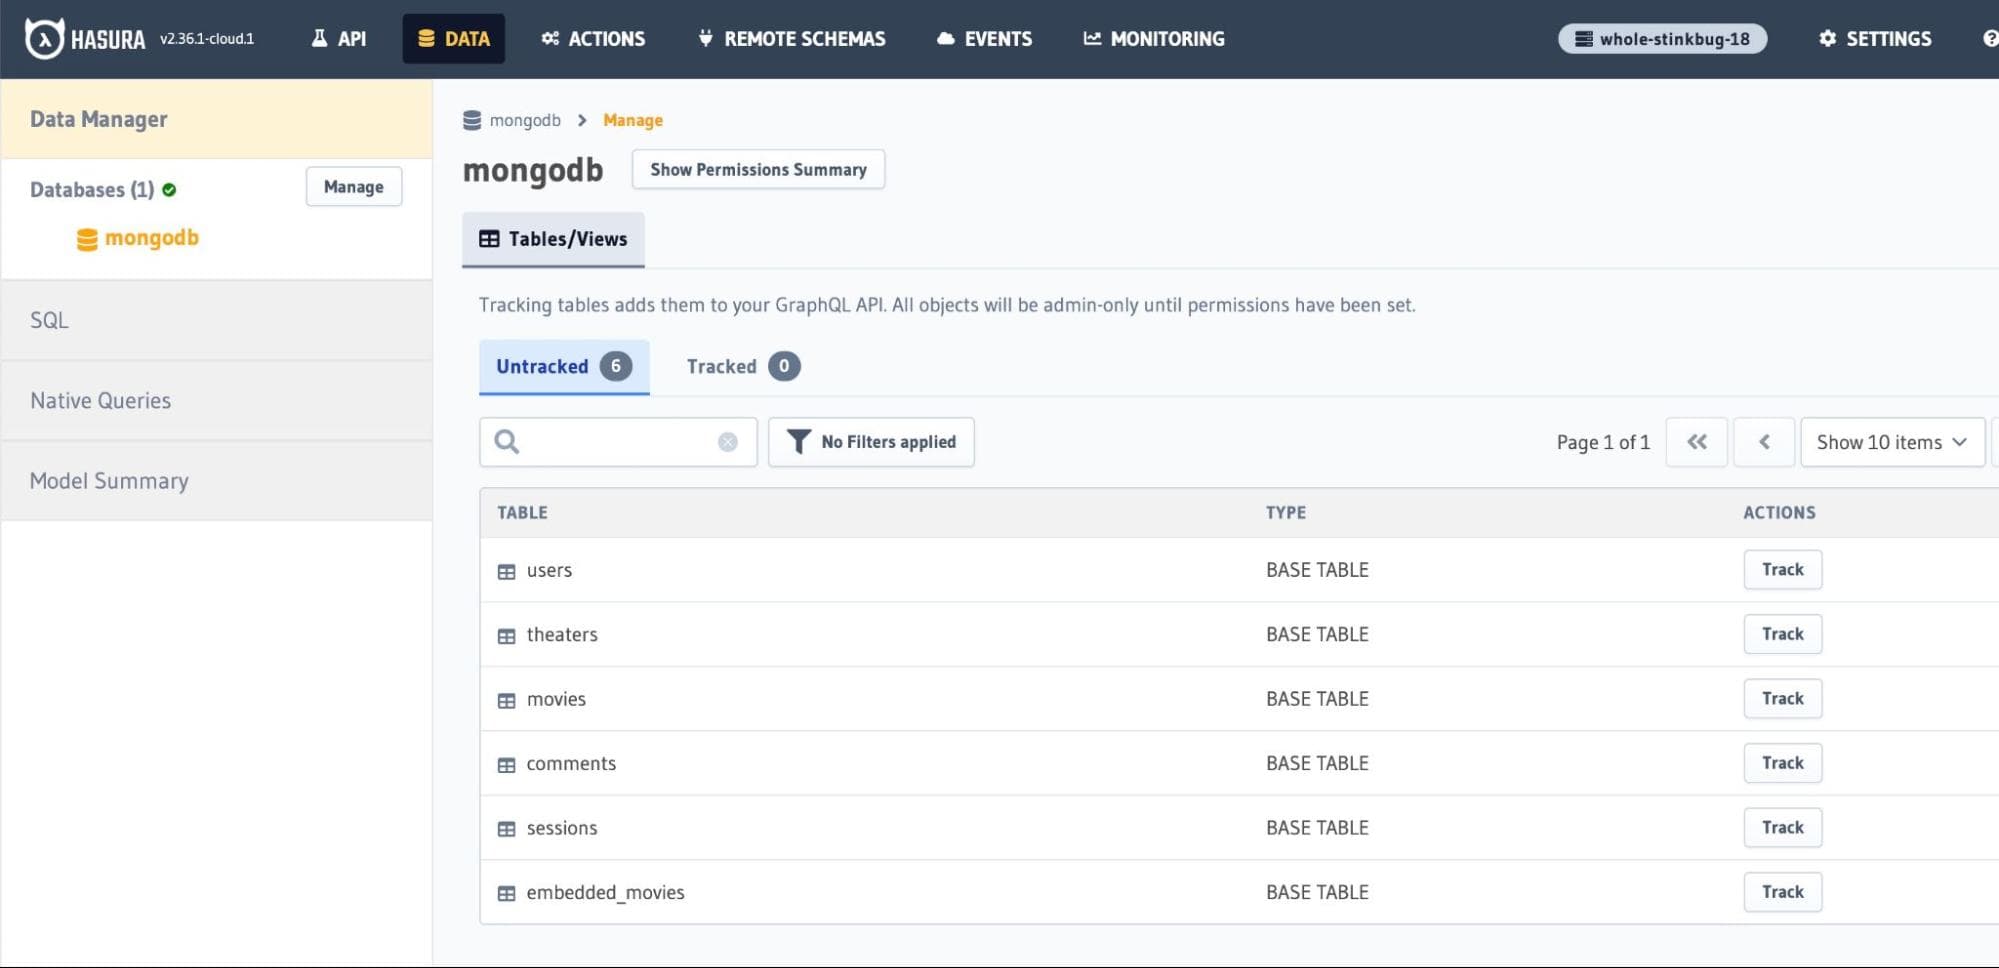This screenshot has height=968, width=1999.
Task: Track the movies table
Action: pyautogui.click(x=1782, y=699)
